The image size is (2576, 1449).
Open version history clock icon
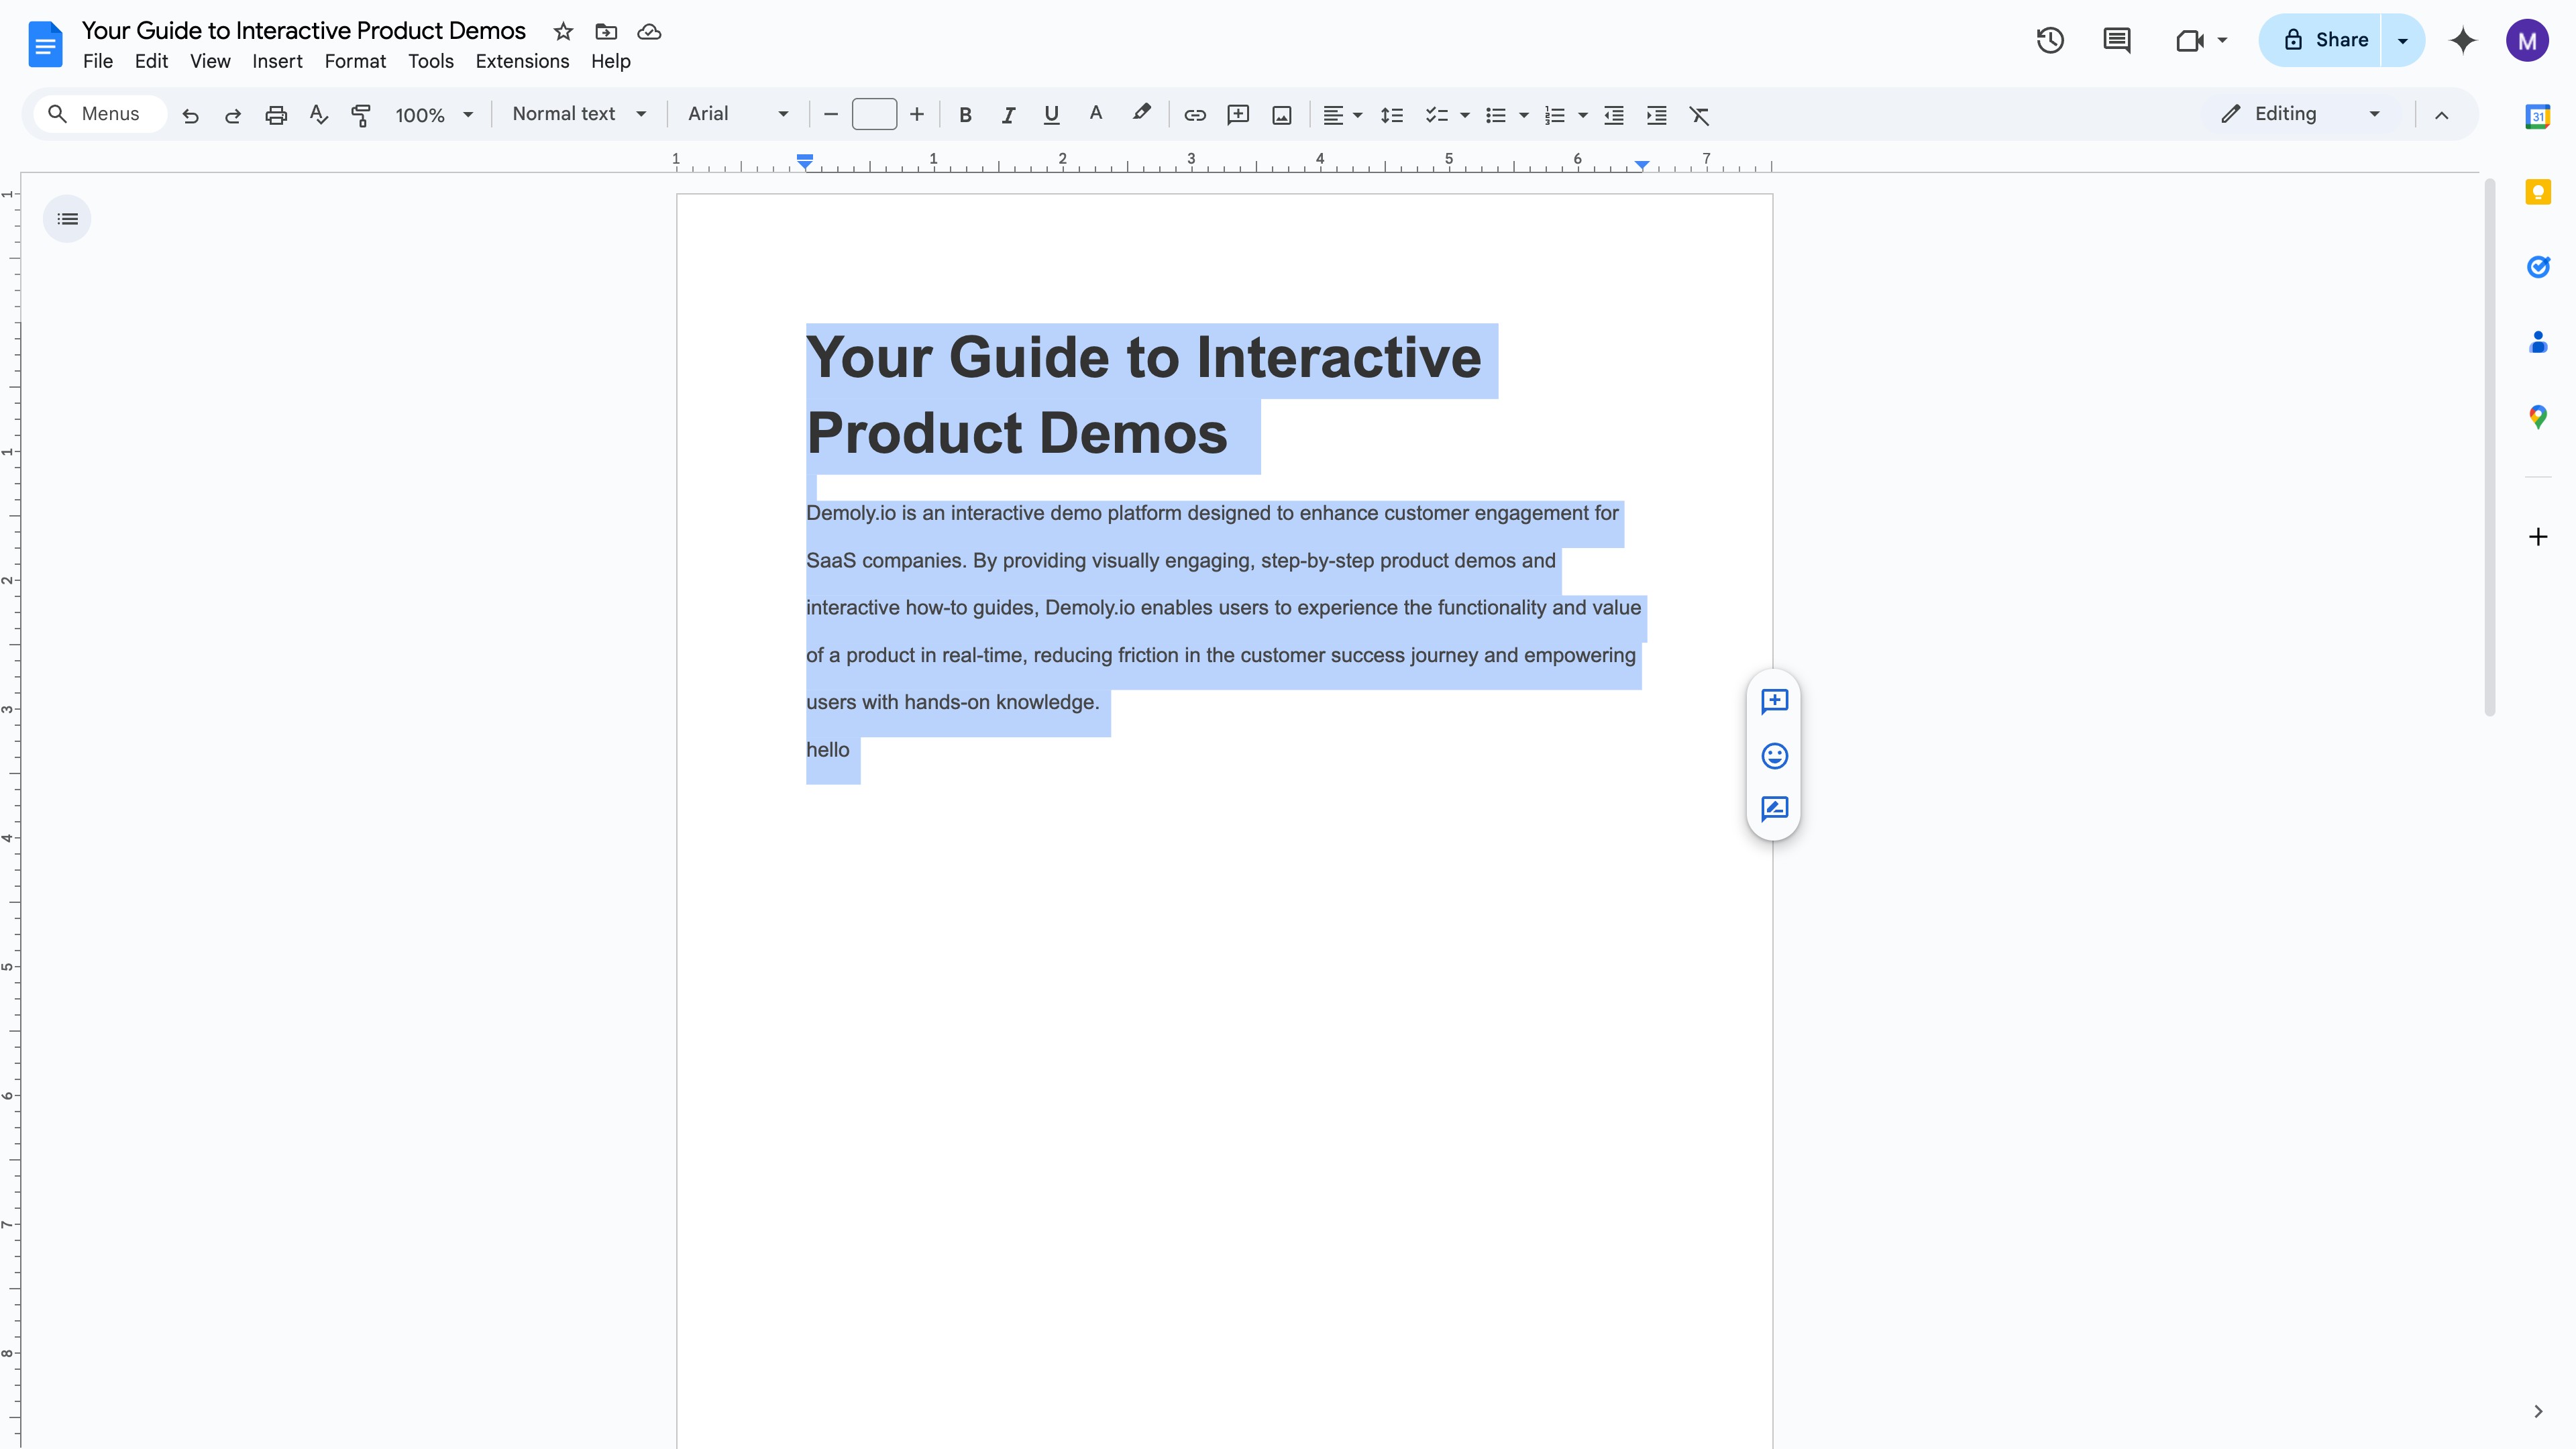[x=2050, y=40]
